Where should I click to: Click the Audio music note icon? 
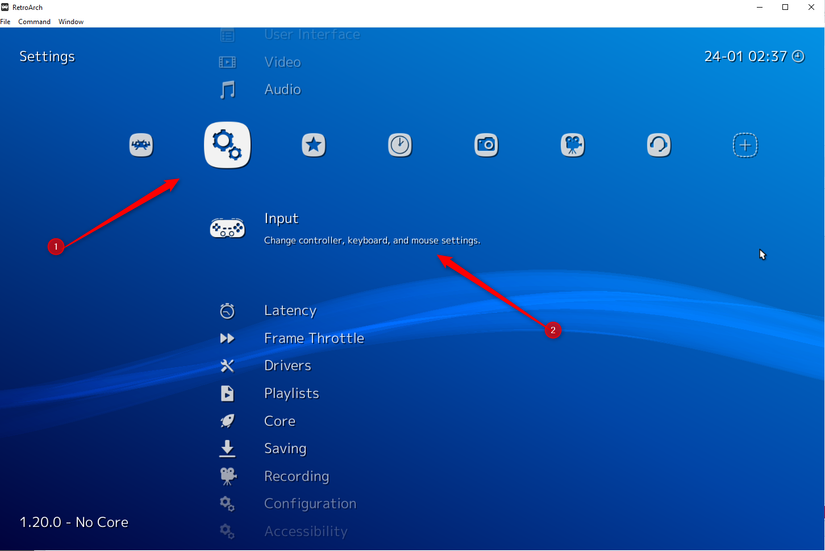point(227,90)
